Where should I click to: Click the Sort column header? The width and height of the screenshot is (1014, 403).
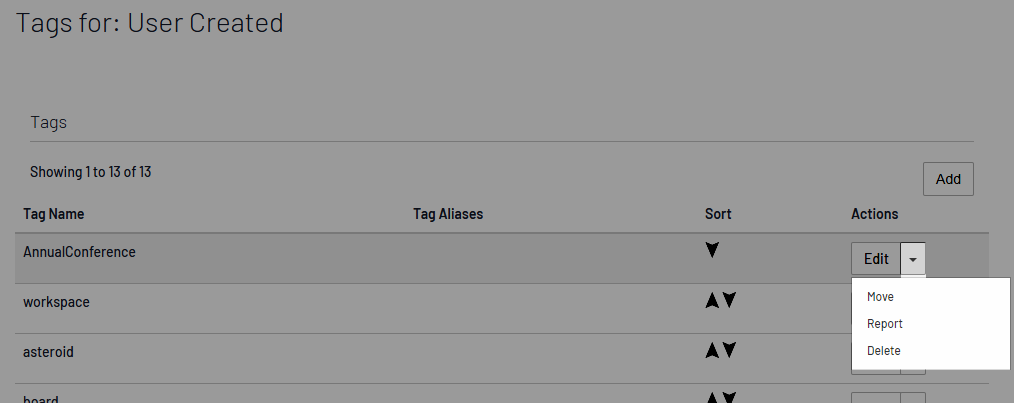pos(718,214)
